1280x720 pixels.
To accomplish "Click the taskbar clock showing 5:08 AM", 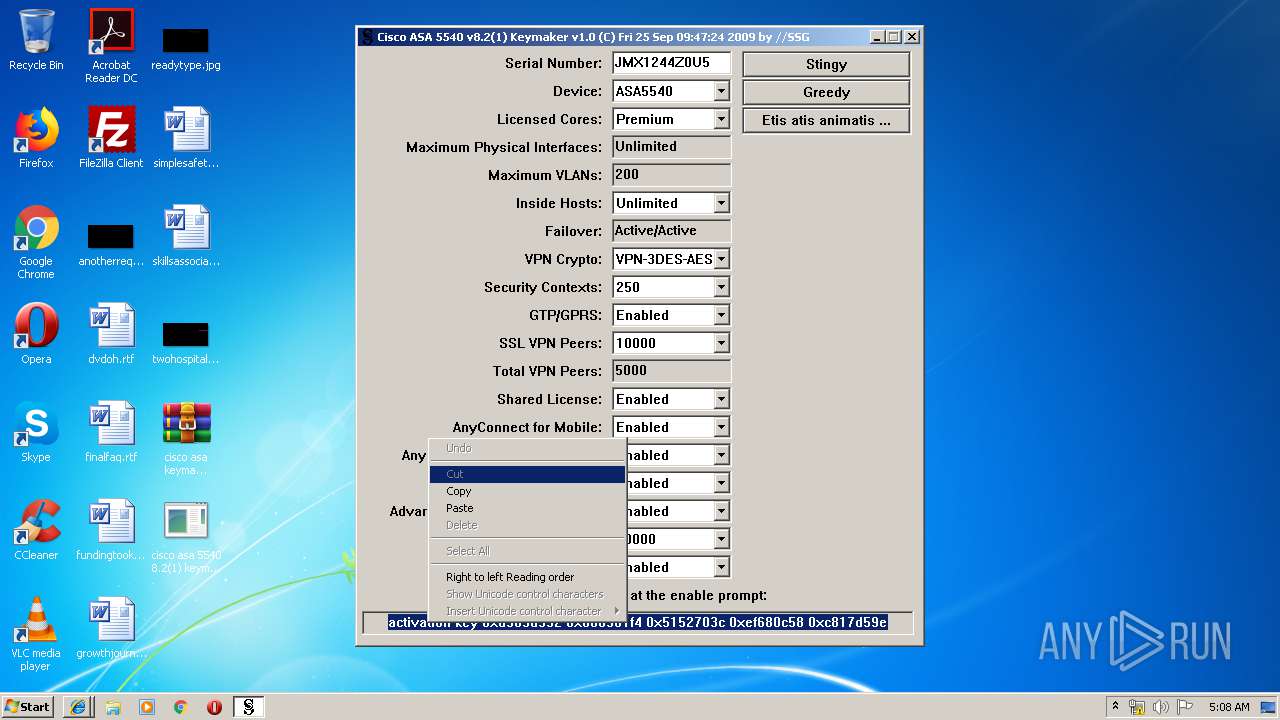I will coord(1229,707).
